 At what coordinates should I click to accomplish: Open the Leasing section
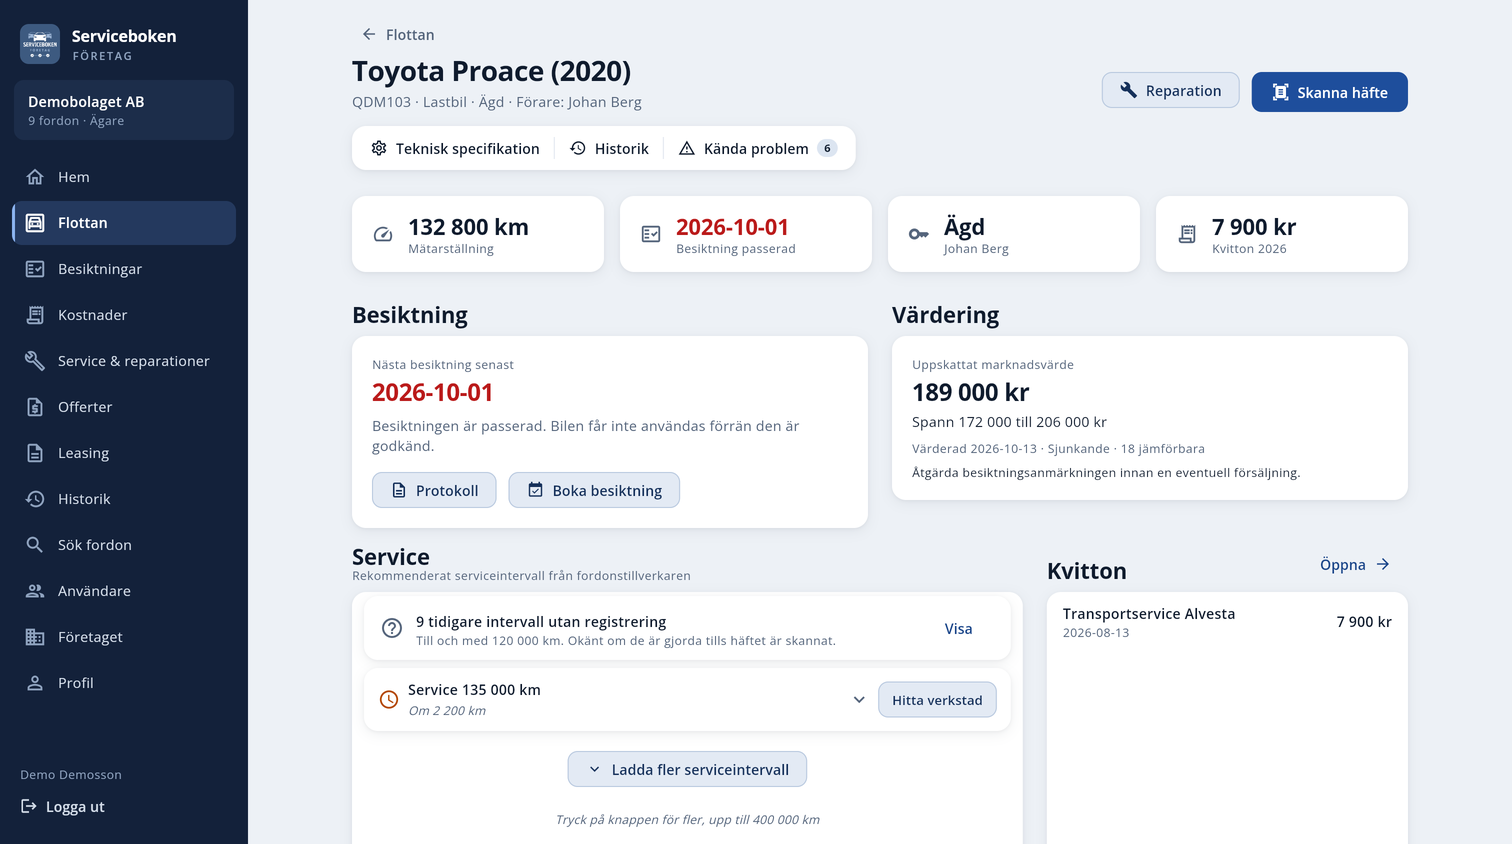click(124, 453)
